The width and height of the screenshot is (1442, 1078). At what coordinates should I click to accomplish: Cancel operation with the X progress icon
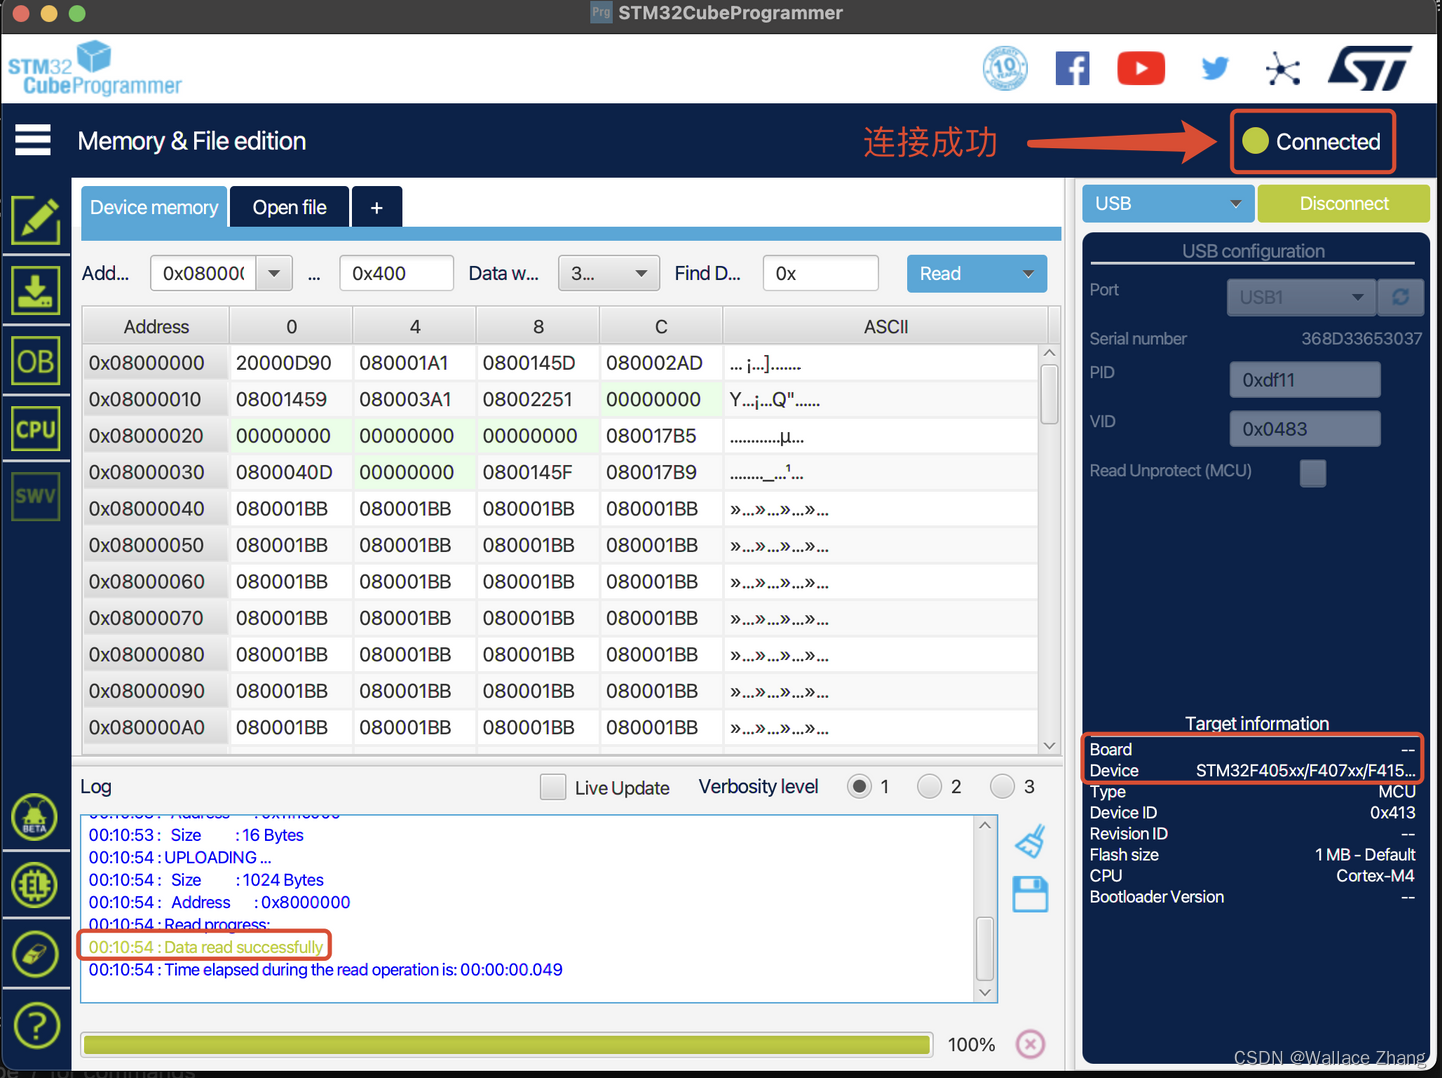1030,1044
